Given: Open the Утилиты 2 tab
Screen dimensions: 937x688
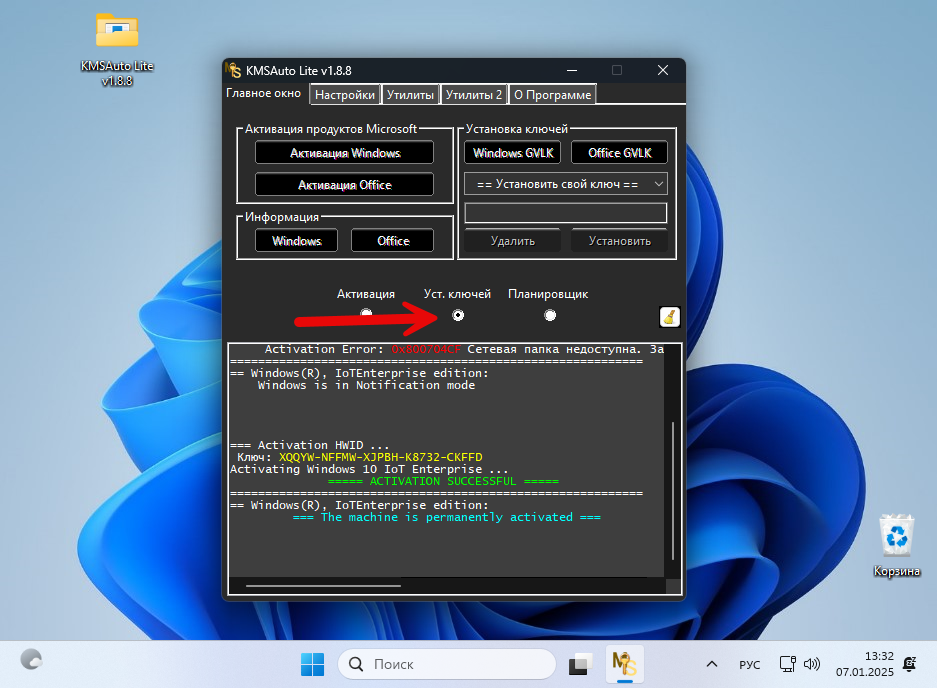Looking at the screenshot, I should (474, 95).
